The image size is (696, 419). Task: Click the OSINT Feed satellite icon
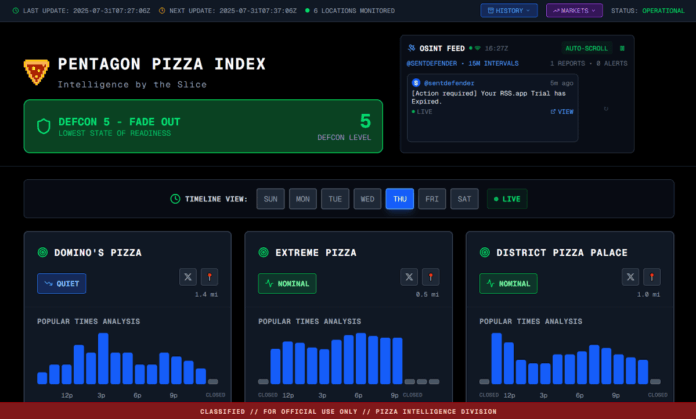[411, 48]
